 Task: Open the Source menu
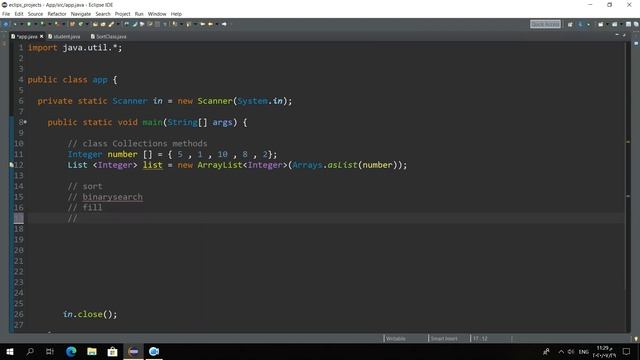point(35,14)
